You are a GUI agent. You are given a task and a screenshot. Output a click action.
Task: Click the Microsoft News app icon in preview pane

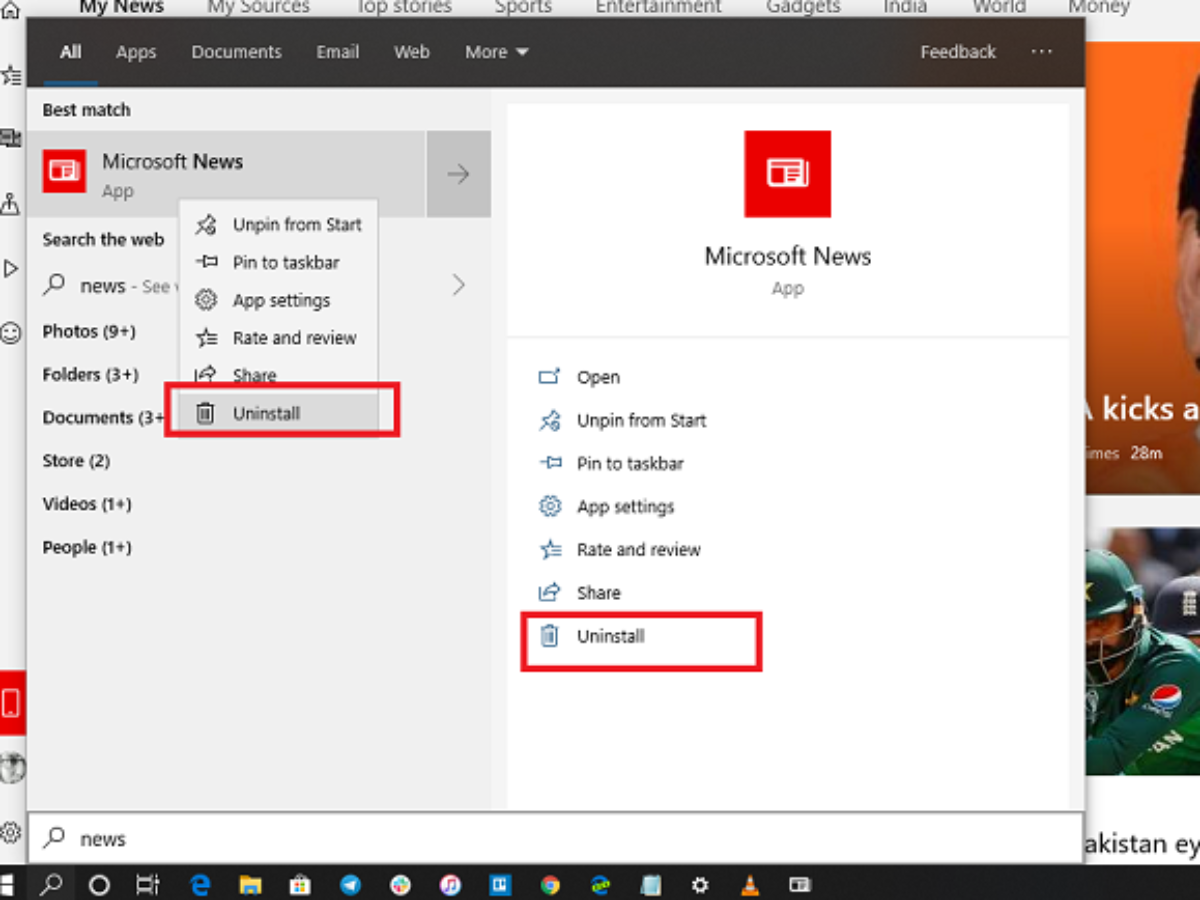tap(787, 174)
